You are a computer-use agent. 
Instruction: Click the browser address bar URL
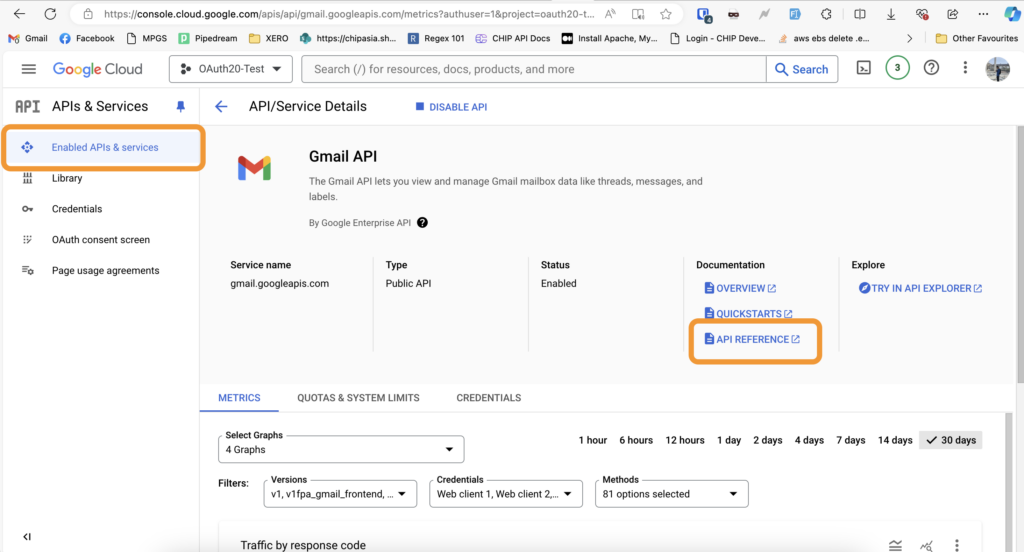tap(349, 14)
